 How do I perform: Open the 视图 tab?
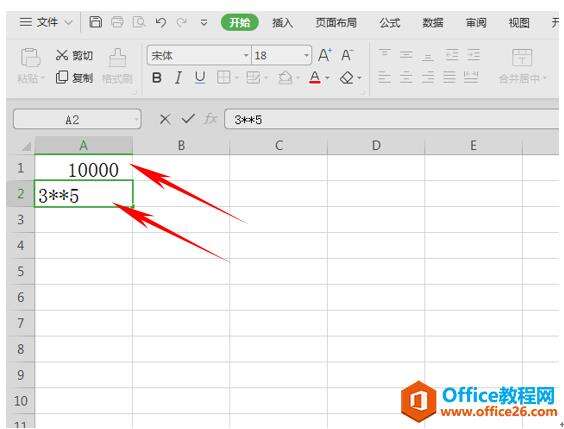[x=519, y=23]
